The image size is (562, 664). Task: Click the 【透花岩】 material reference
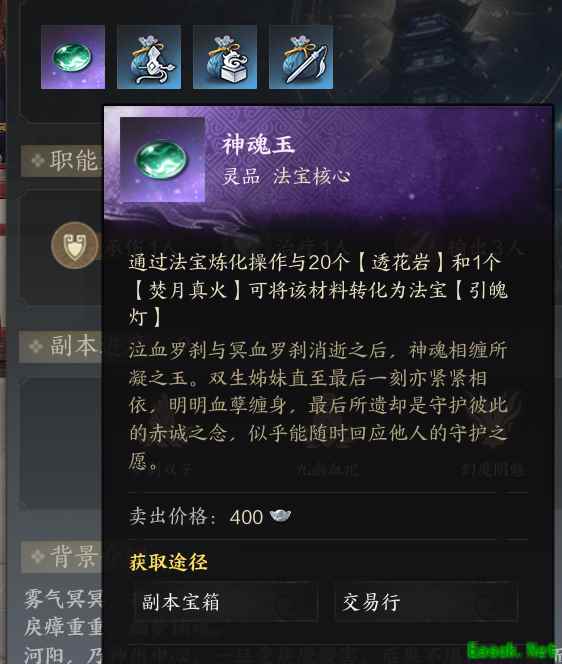[x=400, y=263]
